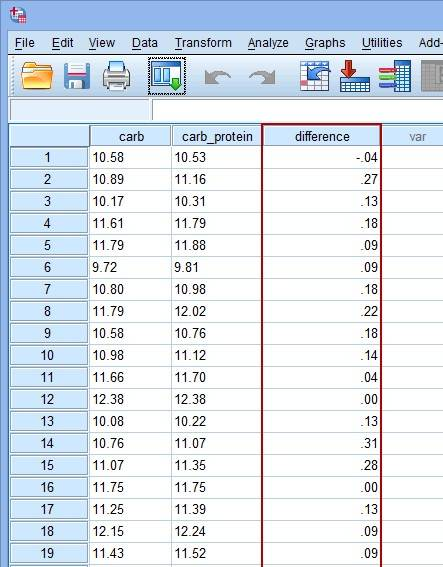The height and width of the screenshot is (567, 443).
Task: Click the application icon in the title bar
Action: 18,15
